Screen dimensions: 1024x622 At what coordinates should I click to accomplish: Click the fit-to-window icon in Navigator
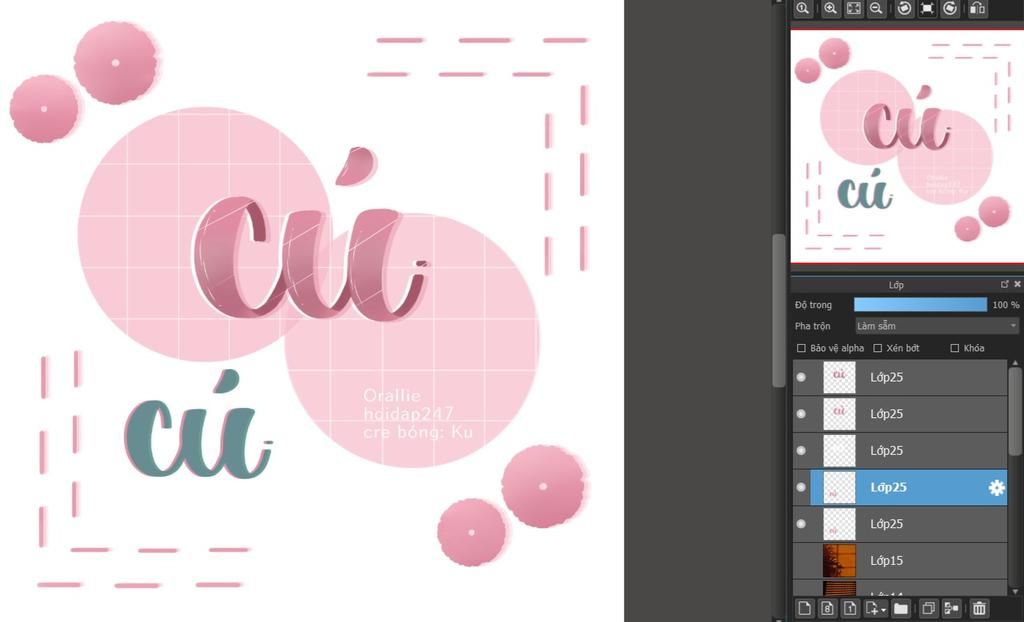click(x=854, y=8)
